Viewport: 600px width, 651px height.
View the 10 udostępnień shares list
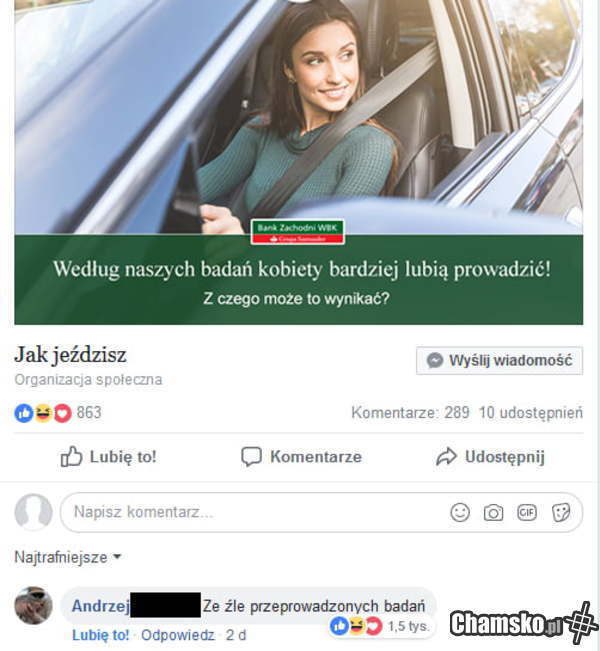point(531,413)
